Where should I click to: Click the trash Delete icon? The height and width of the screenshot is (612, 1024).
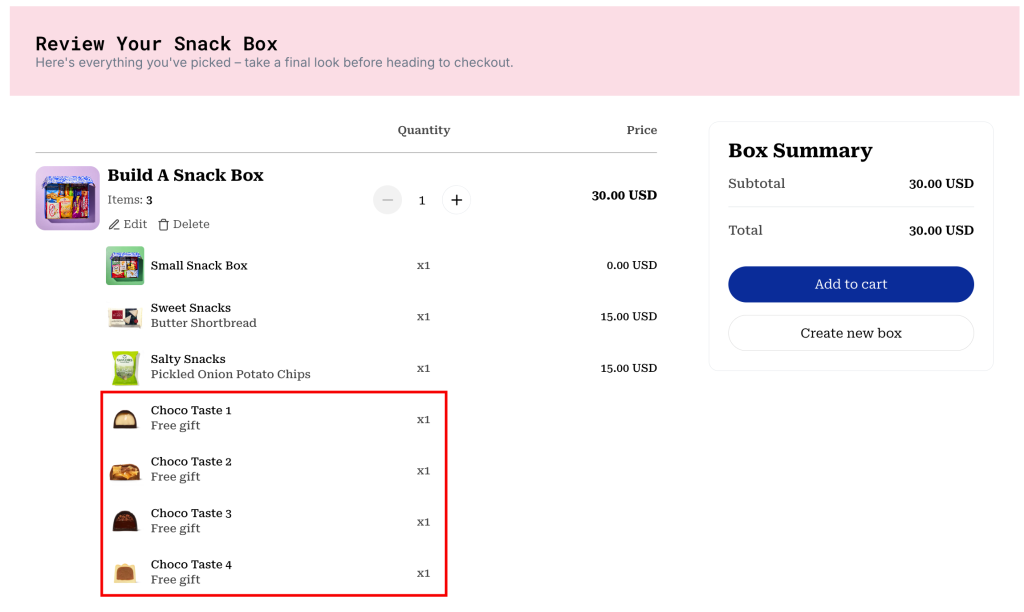164,225
